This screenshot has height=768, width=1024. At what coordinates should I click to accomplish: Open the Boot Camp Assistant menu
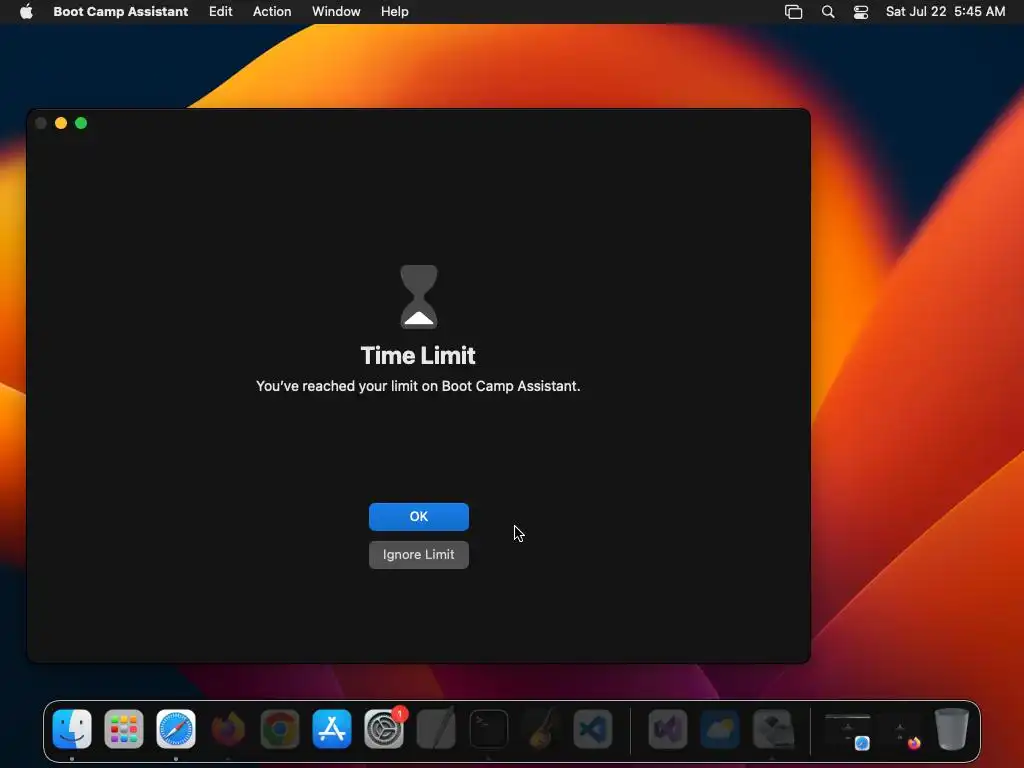pos(121,12)
